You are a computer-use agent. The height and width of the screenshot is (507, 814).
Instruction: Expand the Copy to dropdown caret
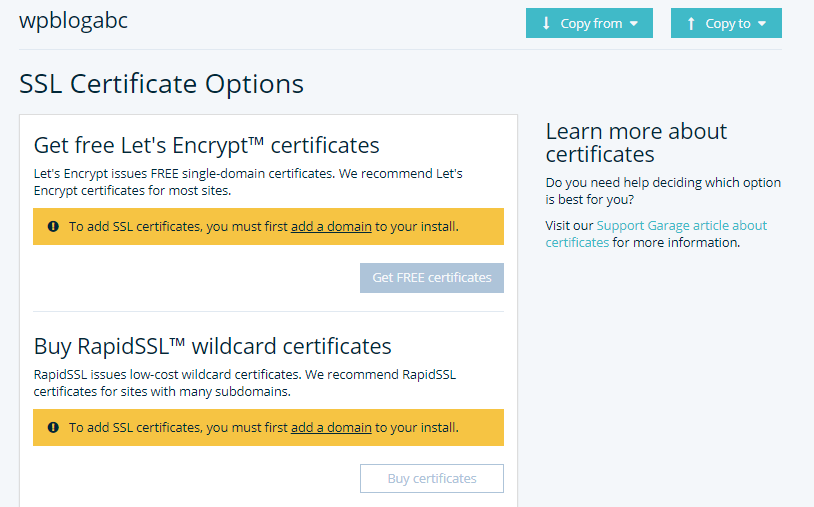[x=762, y=23]
